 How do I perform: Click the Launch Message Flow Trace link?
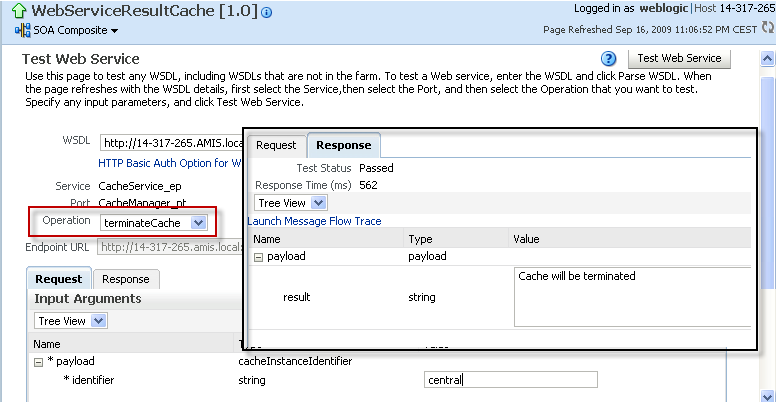pos(314,221)
